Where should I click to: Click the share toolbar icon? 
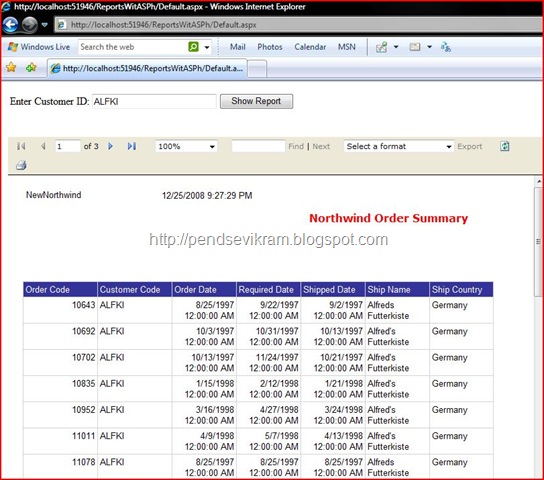point(382,47)
